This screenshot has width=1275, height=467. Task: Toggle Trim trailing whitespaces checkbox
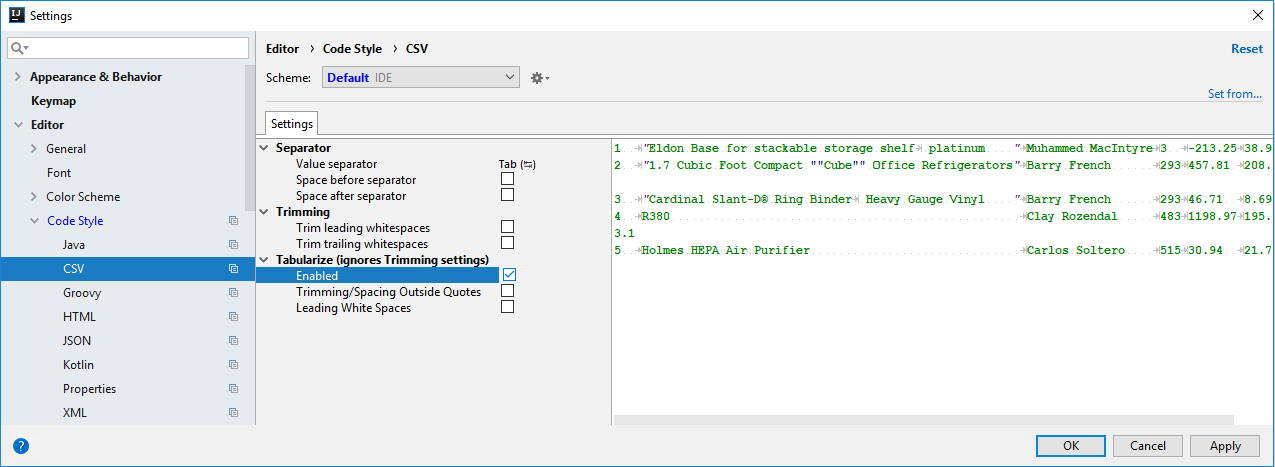(x=508, y=243)
